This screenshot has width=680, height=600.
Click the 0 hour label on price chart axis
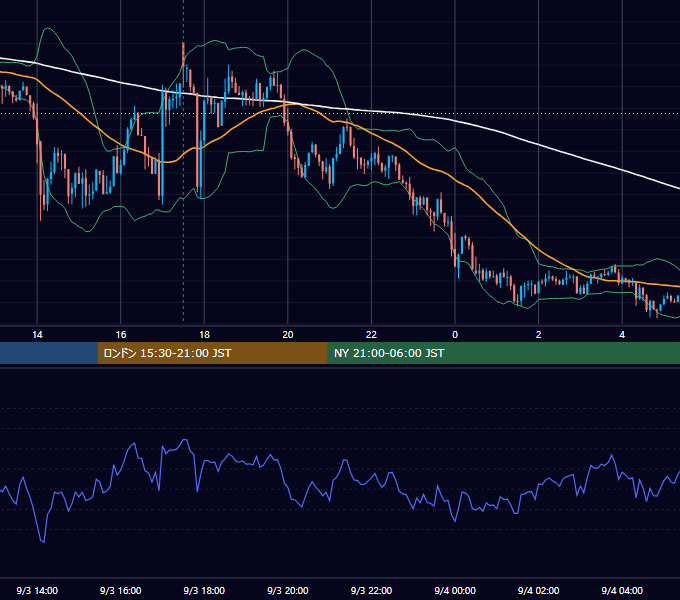point(455,335)
